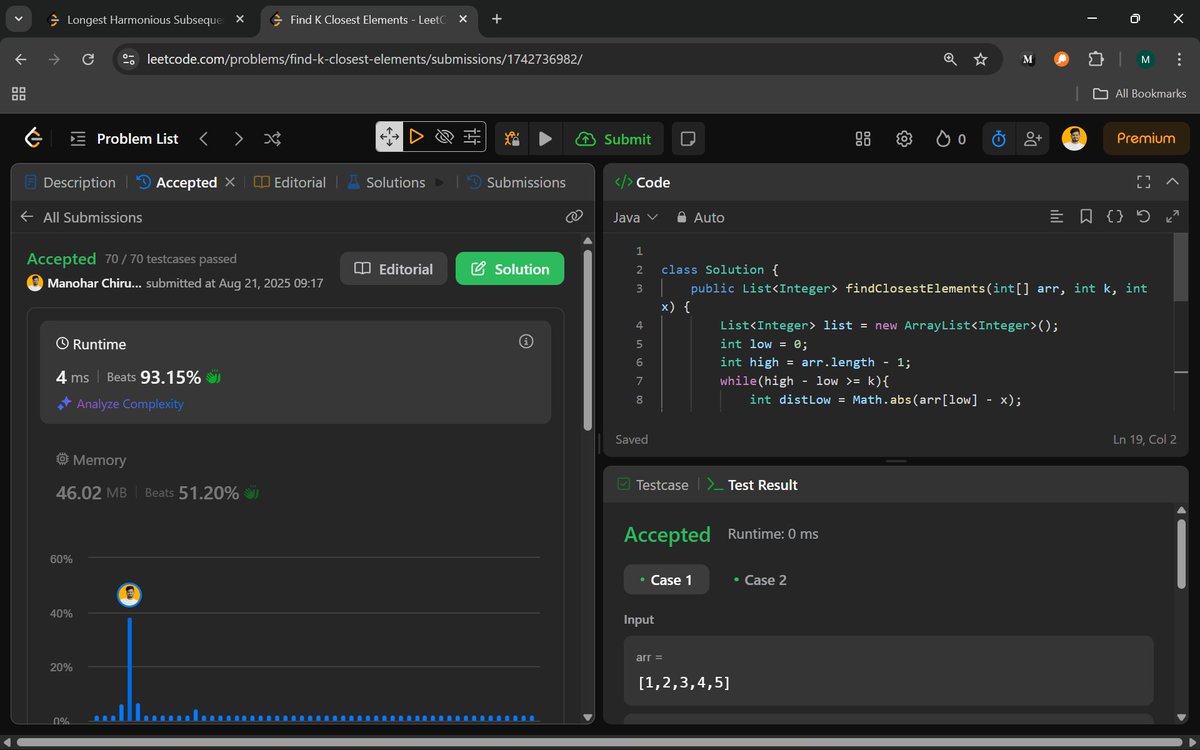Open the layout grid icon

pyautogui.click(x=863, y=139)
